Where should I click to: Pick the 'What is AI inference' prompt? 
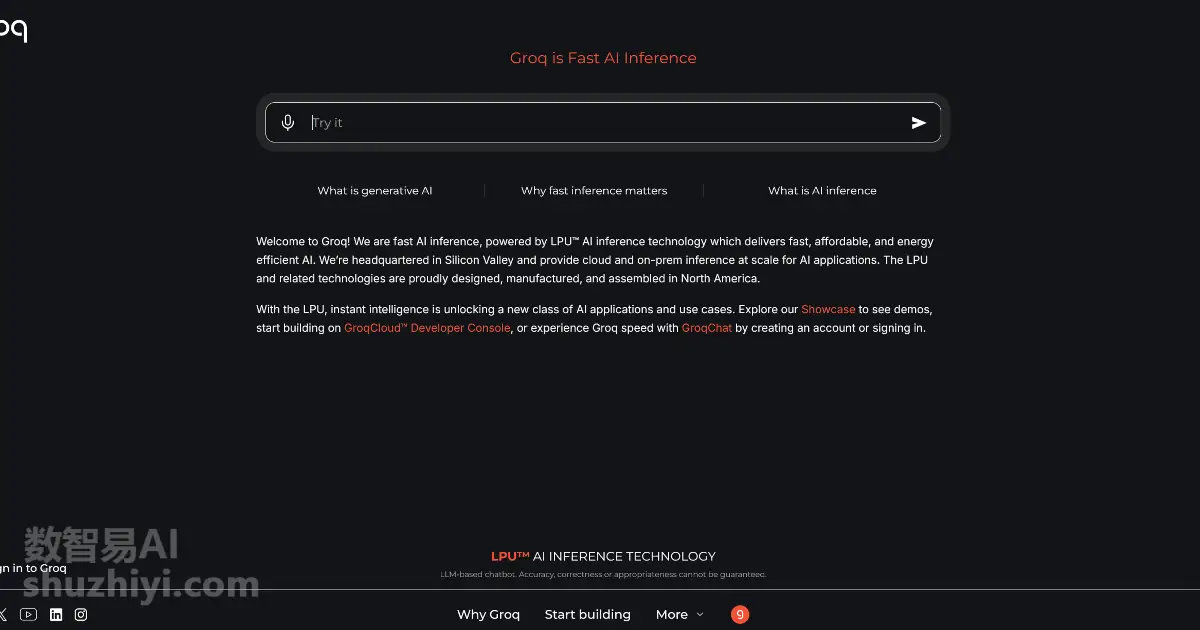pos(822,191)
